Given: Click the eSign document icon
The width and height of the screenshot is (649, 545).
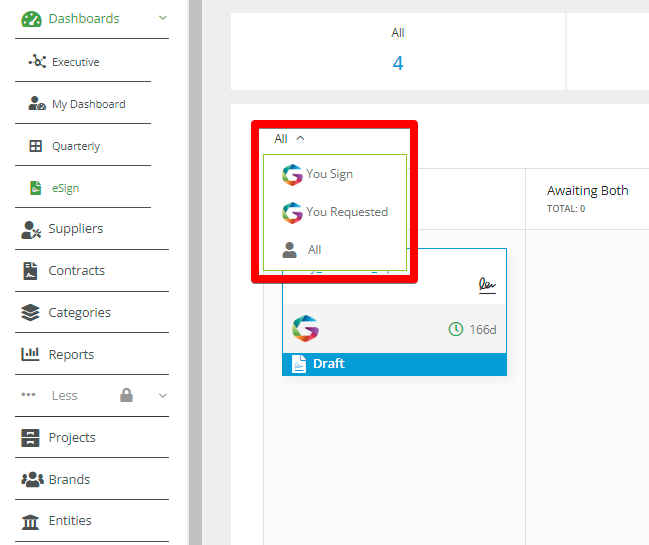Looking at the screenshot, I should click(x=36, y=188).
